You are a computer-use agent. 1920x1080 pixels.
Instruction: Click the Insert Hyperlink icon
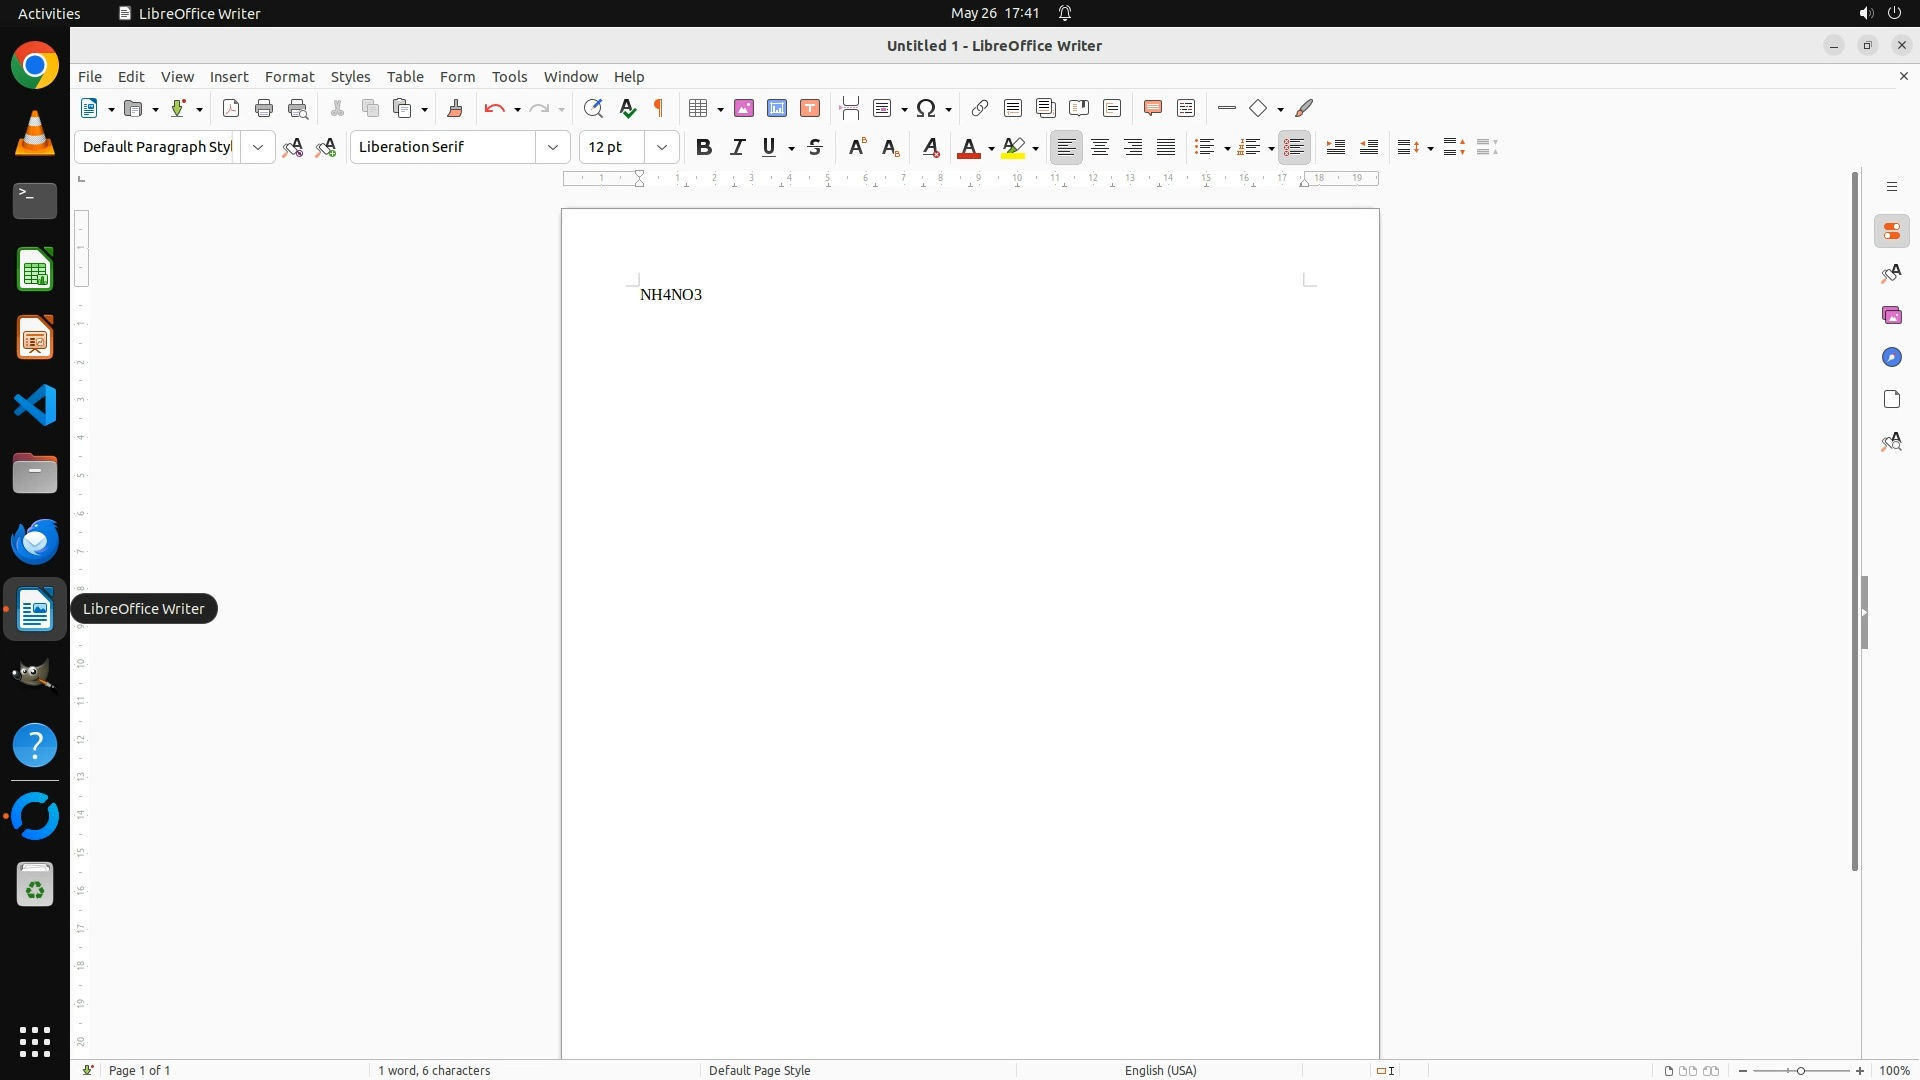point(980,108)
